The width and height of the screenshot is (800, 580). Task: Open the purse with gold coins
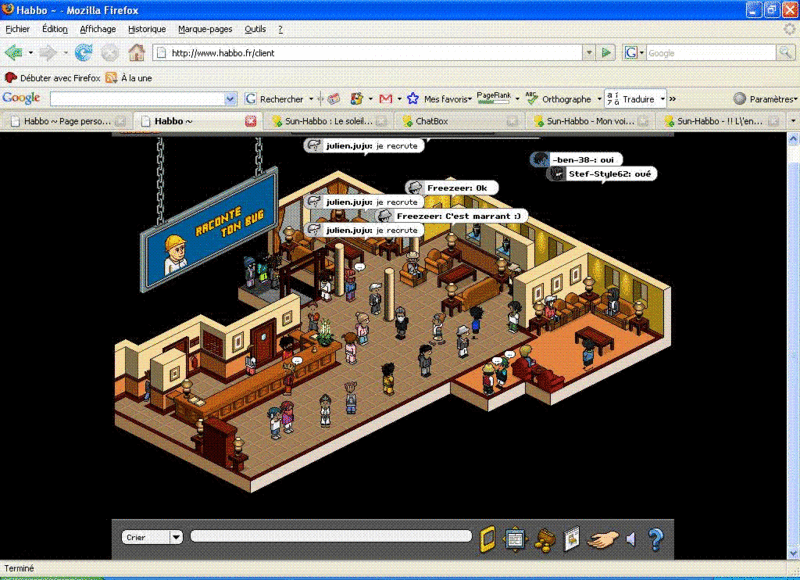(x=544, y=540)
